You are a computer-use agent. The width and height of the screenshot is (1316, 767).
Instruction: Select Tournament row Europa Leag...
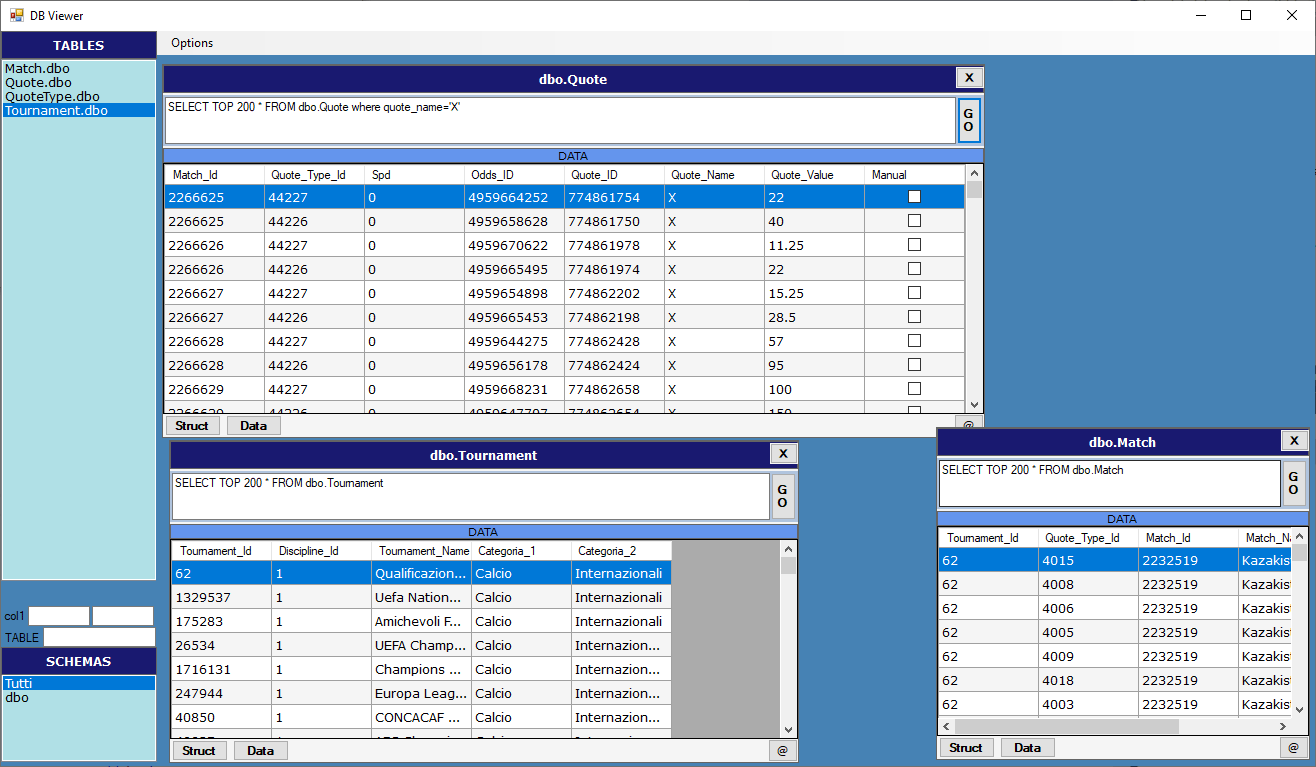click(421, 693)
